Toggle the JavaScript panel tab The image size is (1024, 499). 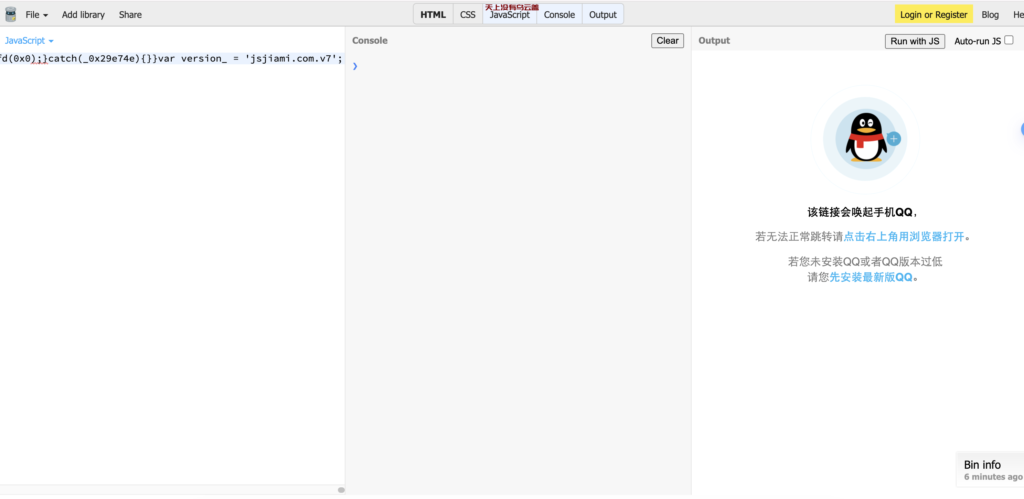[x=509, y=14]
